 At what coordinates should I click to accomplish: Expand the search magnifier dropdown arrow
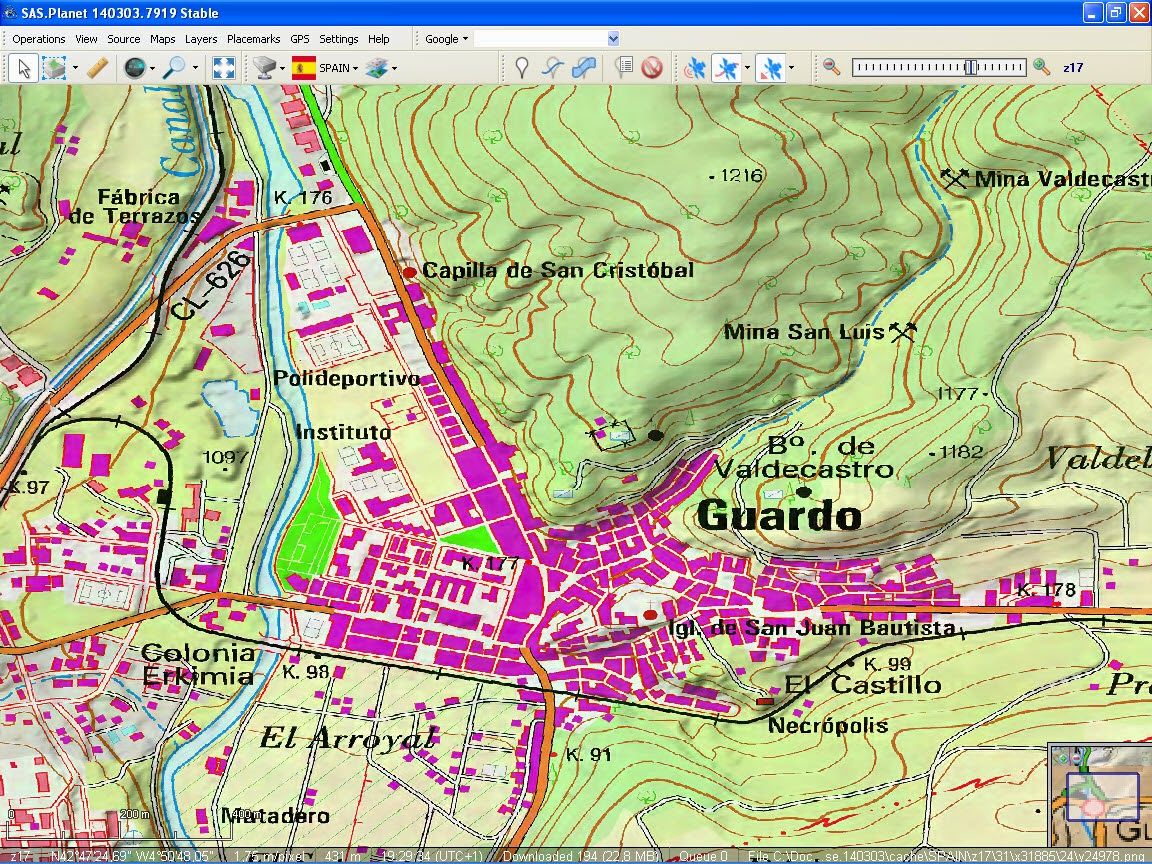(195, 68)
